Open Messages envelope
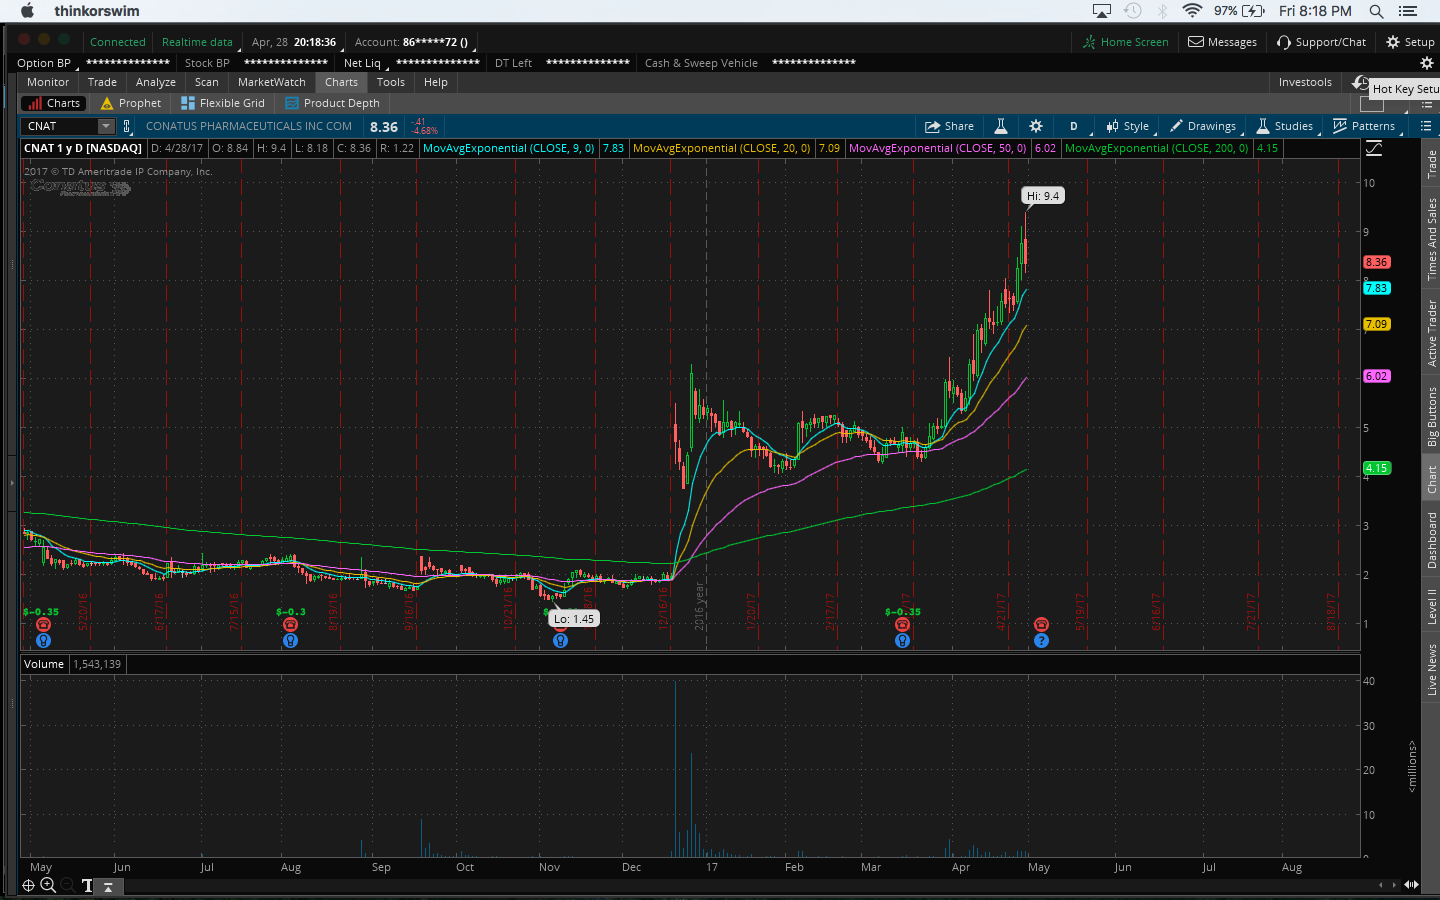1440x900 pixels. [x=1222, y=42]
